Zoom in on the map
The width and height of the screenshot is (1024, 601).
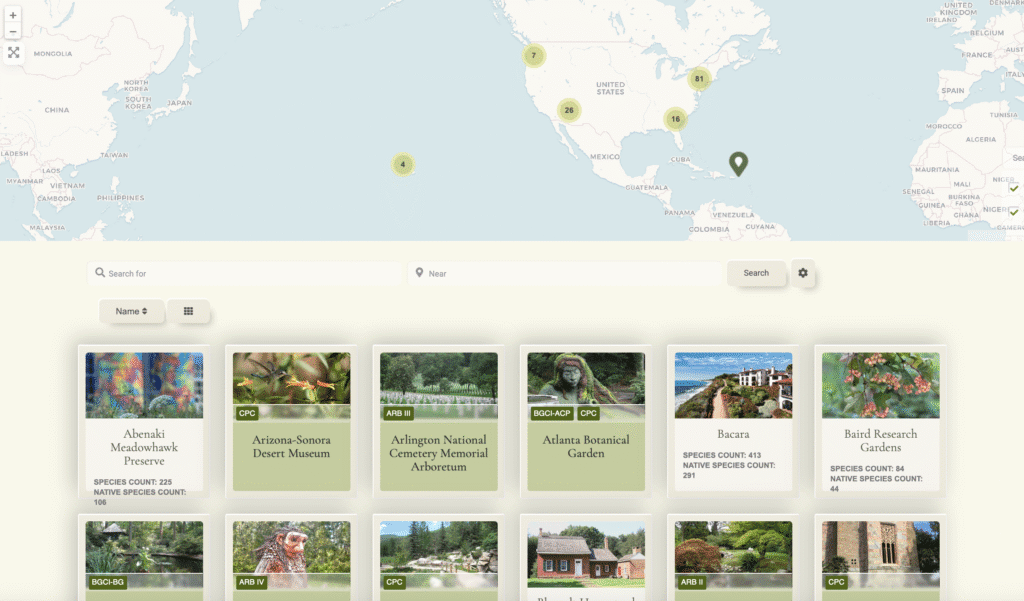coord(13,16)
